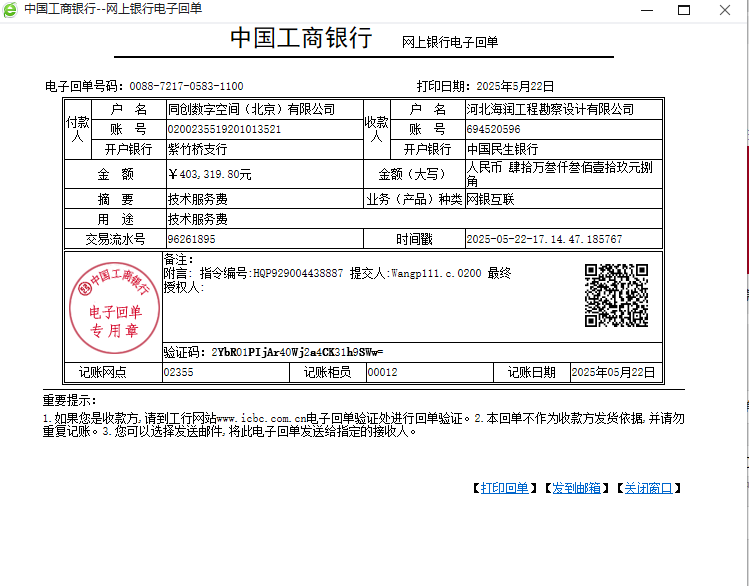This screenshot has width=749, height=586.
Task: Select verification code 2YbR01PIjAr40Wj2a4CK31h9SWw=
Action: pyautogui.click(x=297, y=352)
